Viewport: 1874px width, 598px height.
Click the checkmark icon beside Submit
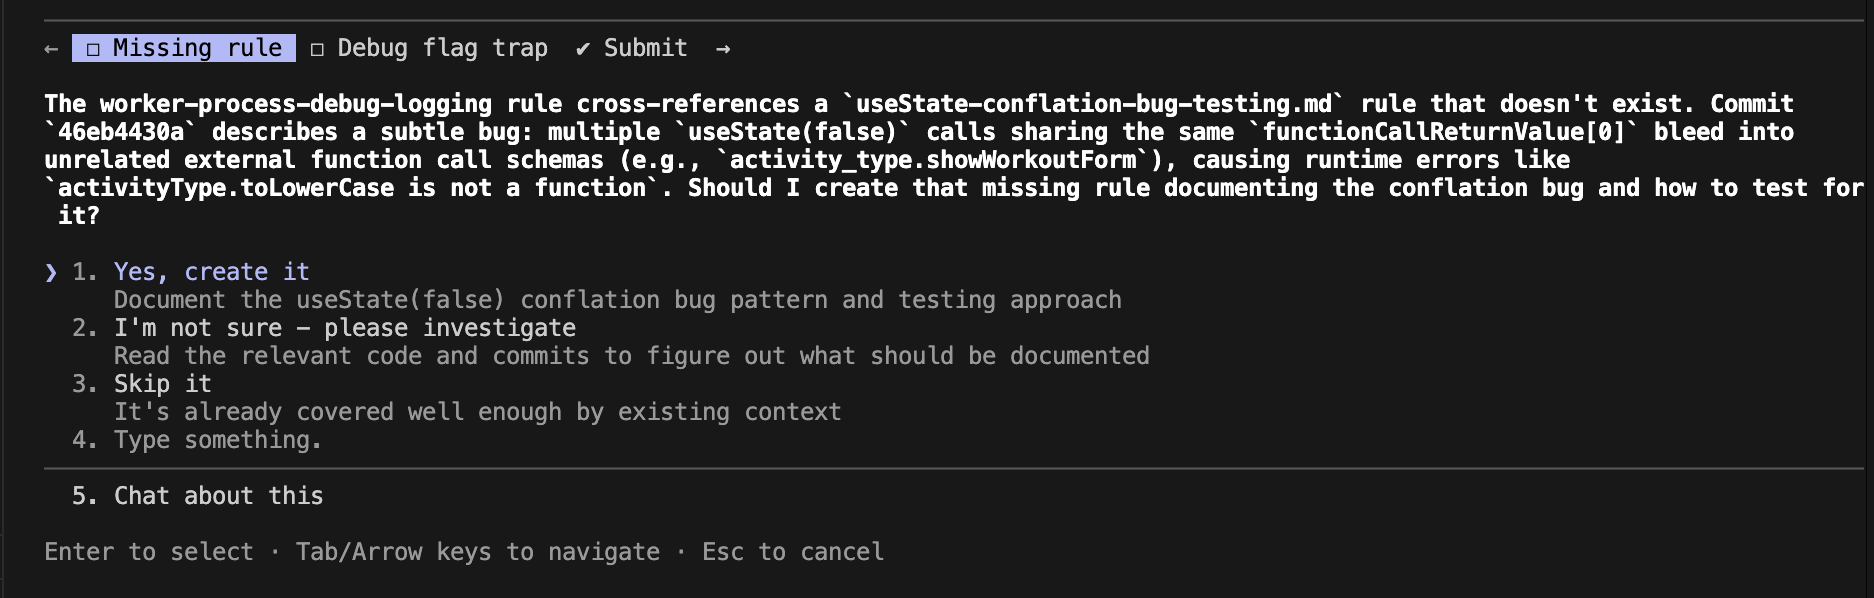coord(584,47)
